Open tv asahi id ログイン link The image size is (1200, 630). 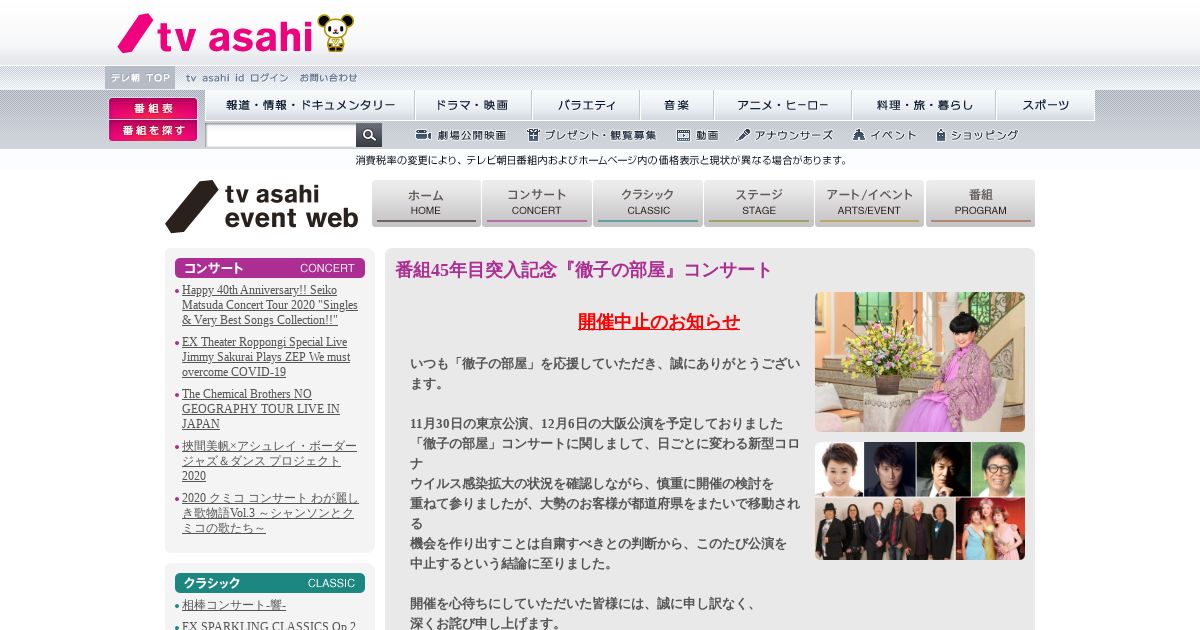(237, 78)
